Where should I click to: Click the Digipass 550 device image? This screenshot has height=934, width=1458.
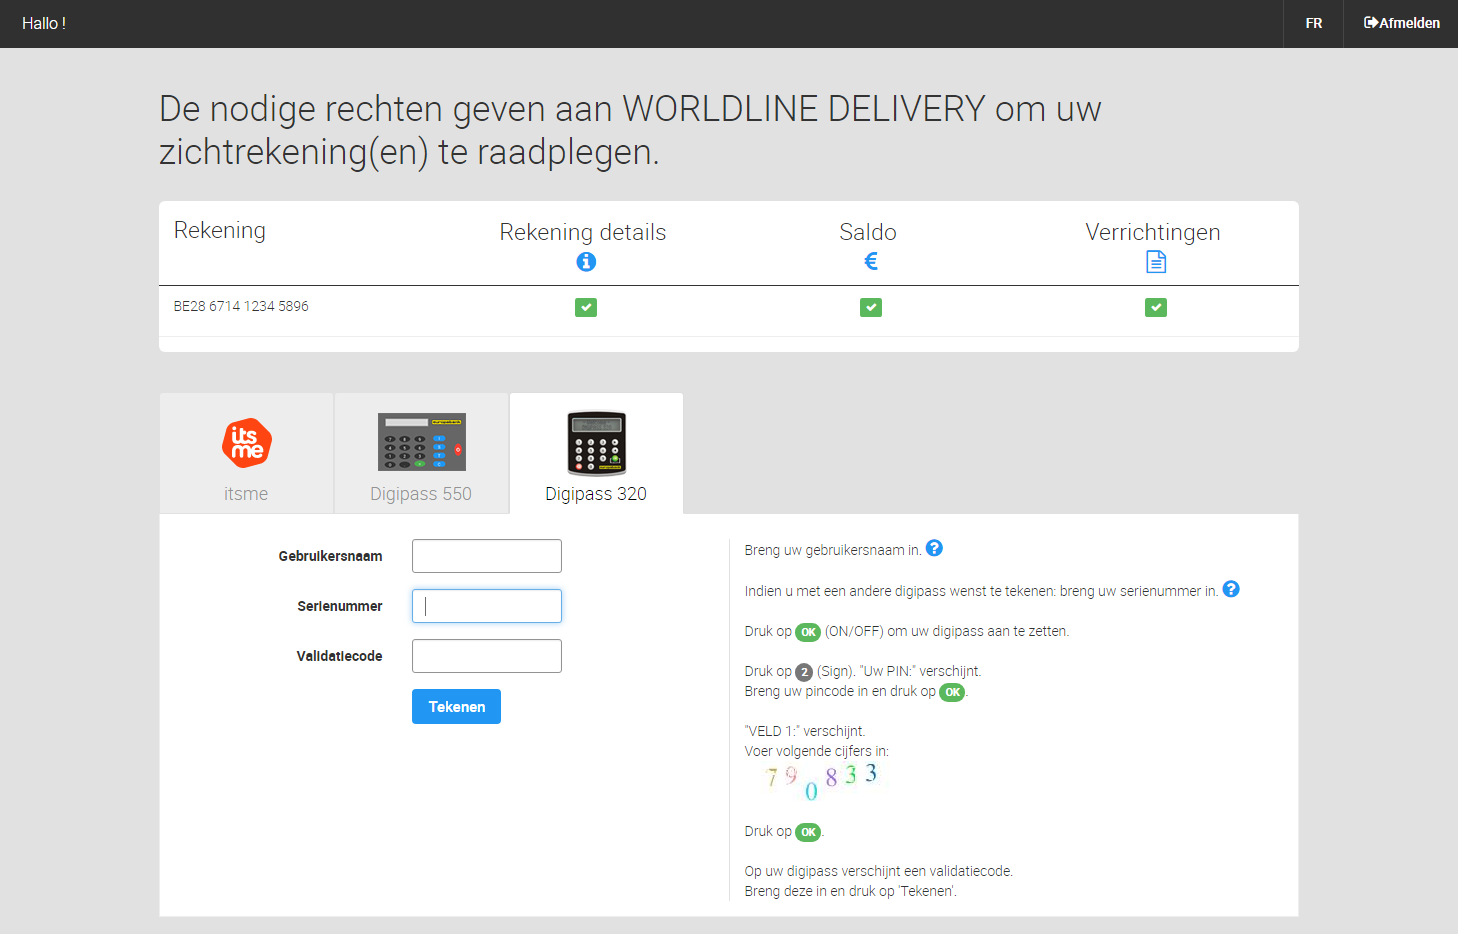pos(421,442)
